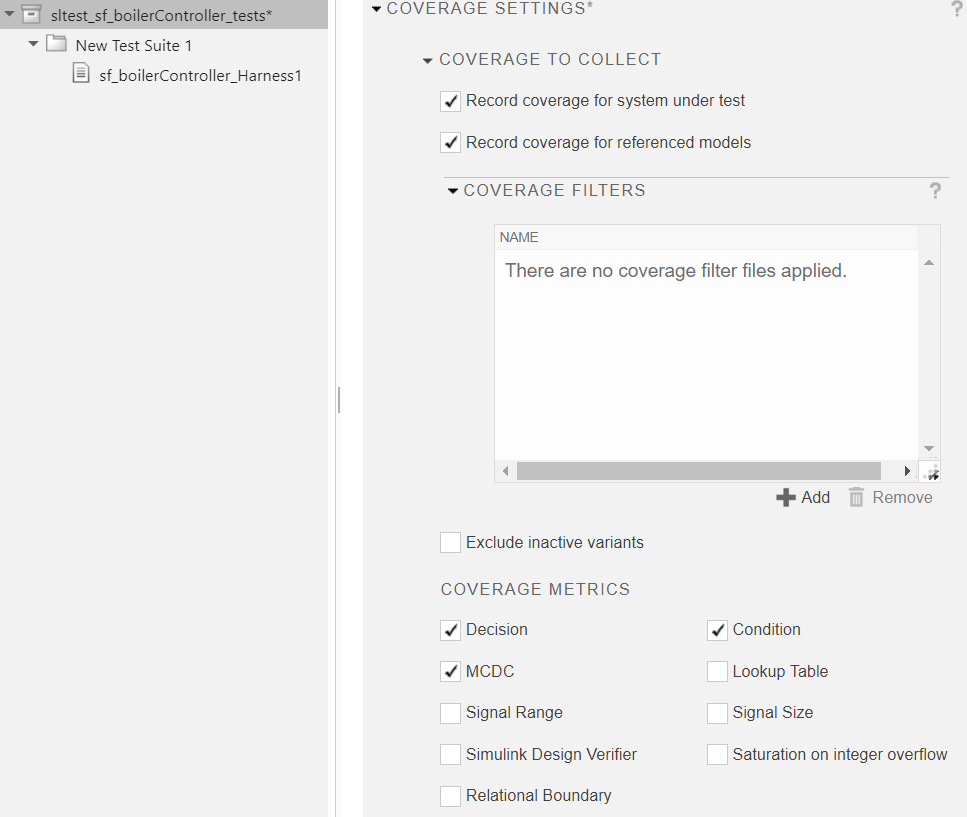The image size is (967, 817).
Task: Click the New Test Suite 1 folder icon
Action: (x=56, y=44)
